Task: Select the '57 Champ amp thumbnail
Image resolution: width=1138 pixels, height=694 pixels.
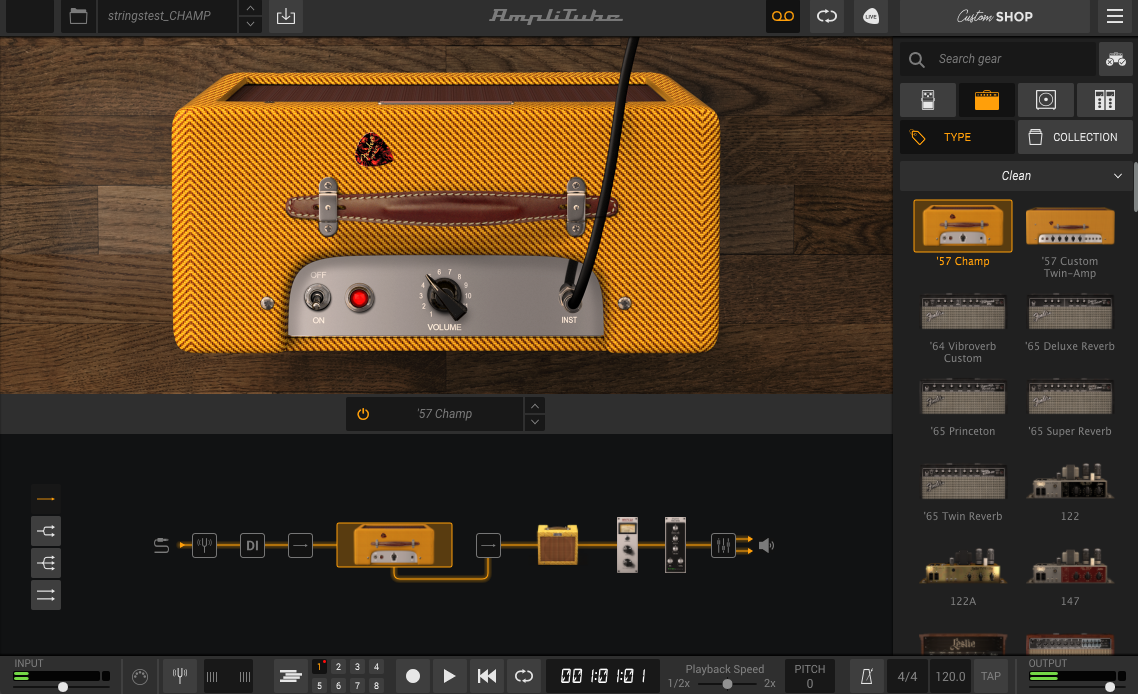Action: (x=962, y=226)
